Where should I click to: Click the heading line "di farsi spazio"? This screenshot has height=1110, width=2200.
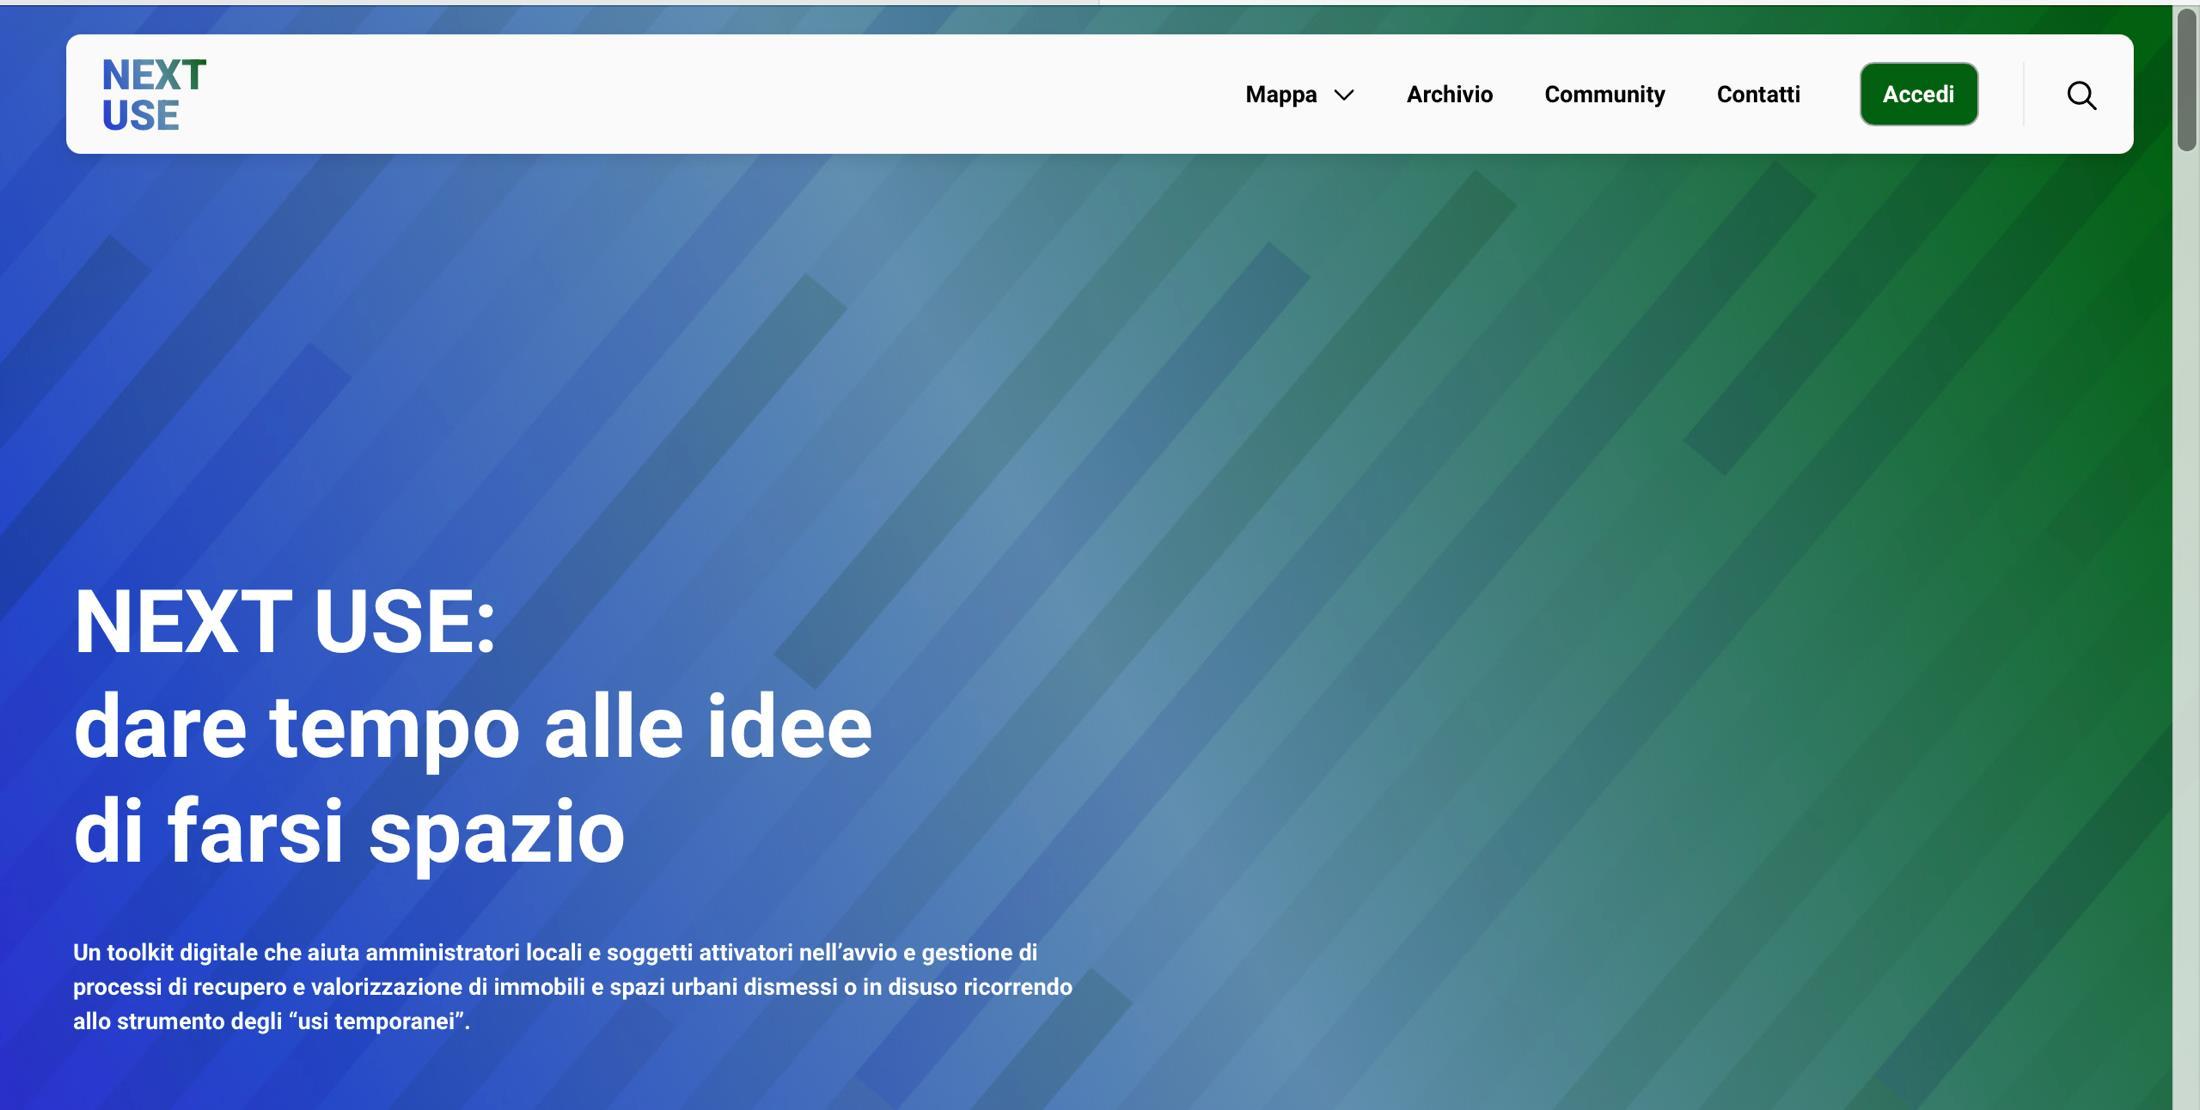(349, 831)
